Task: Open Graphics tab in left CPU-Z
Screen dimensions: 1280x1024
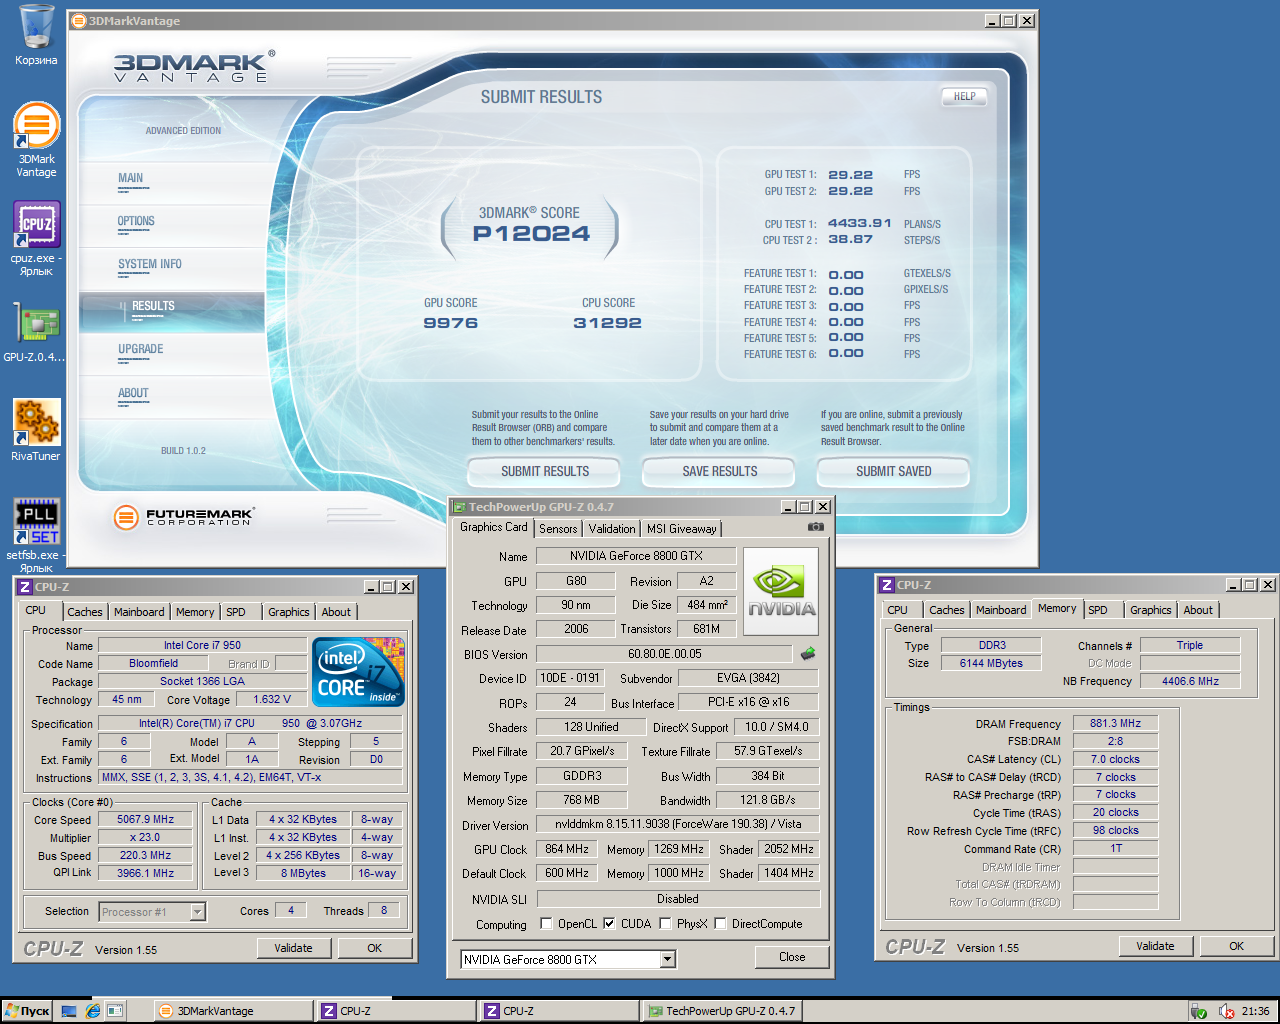Action: 289,612
